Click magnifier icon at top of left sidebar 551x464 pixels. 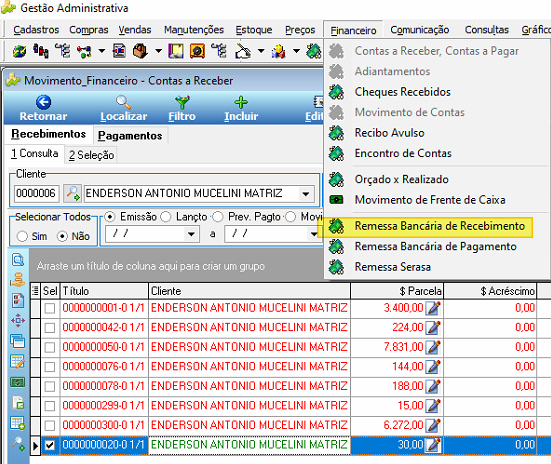(18, 260)
